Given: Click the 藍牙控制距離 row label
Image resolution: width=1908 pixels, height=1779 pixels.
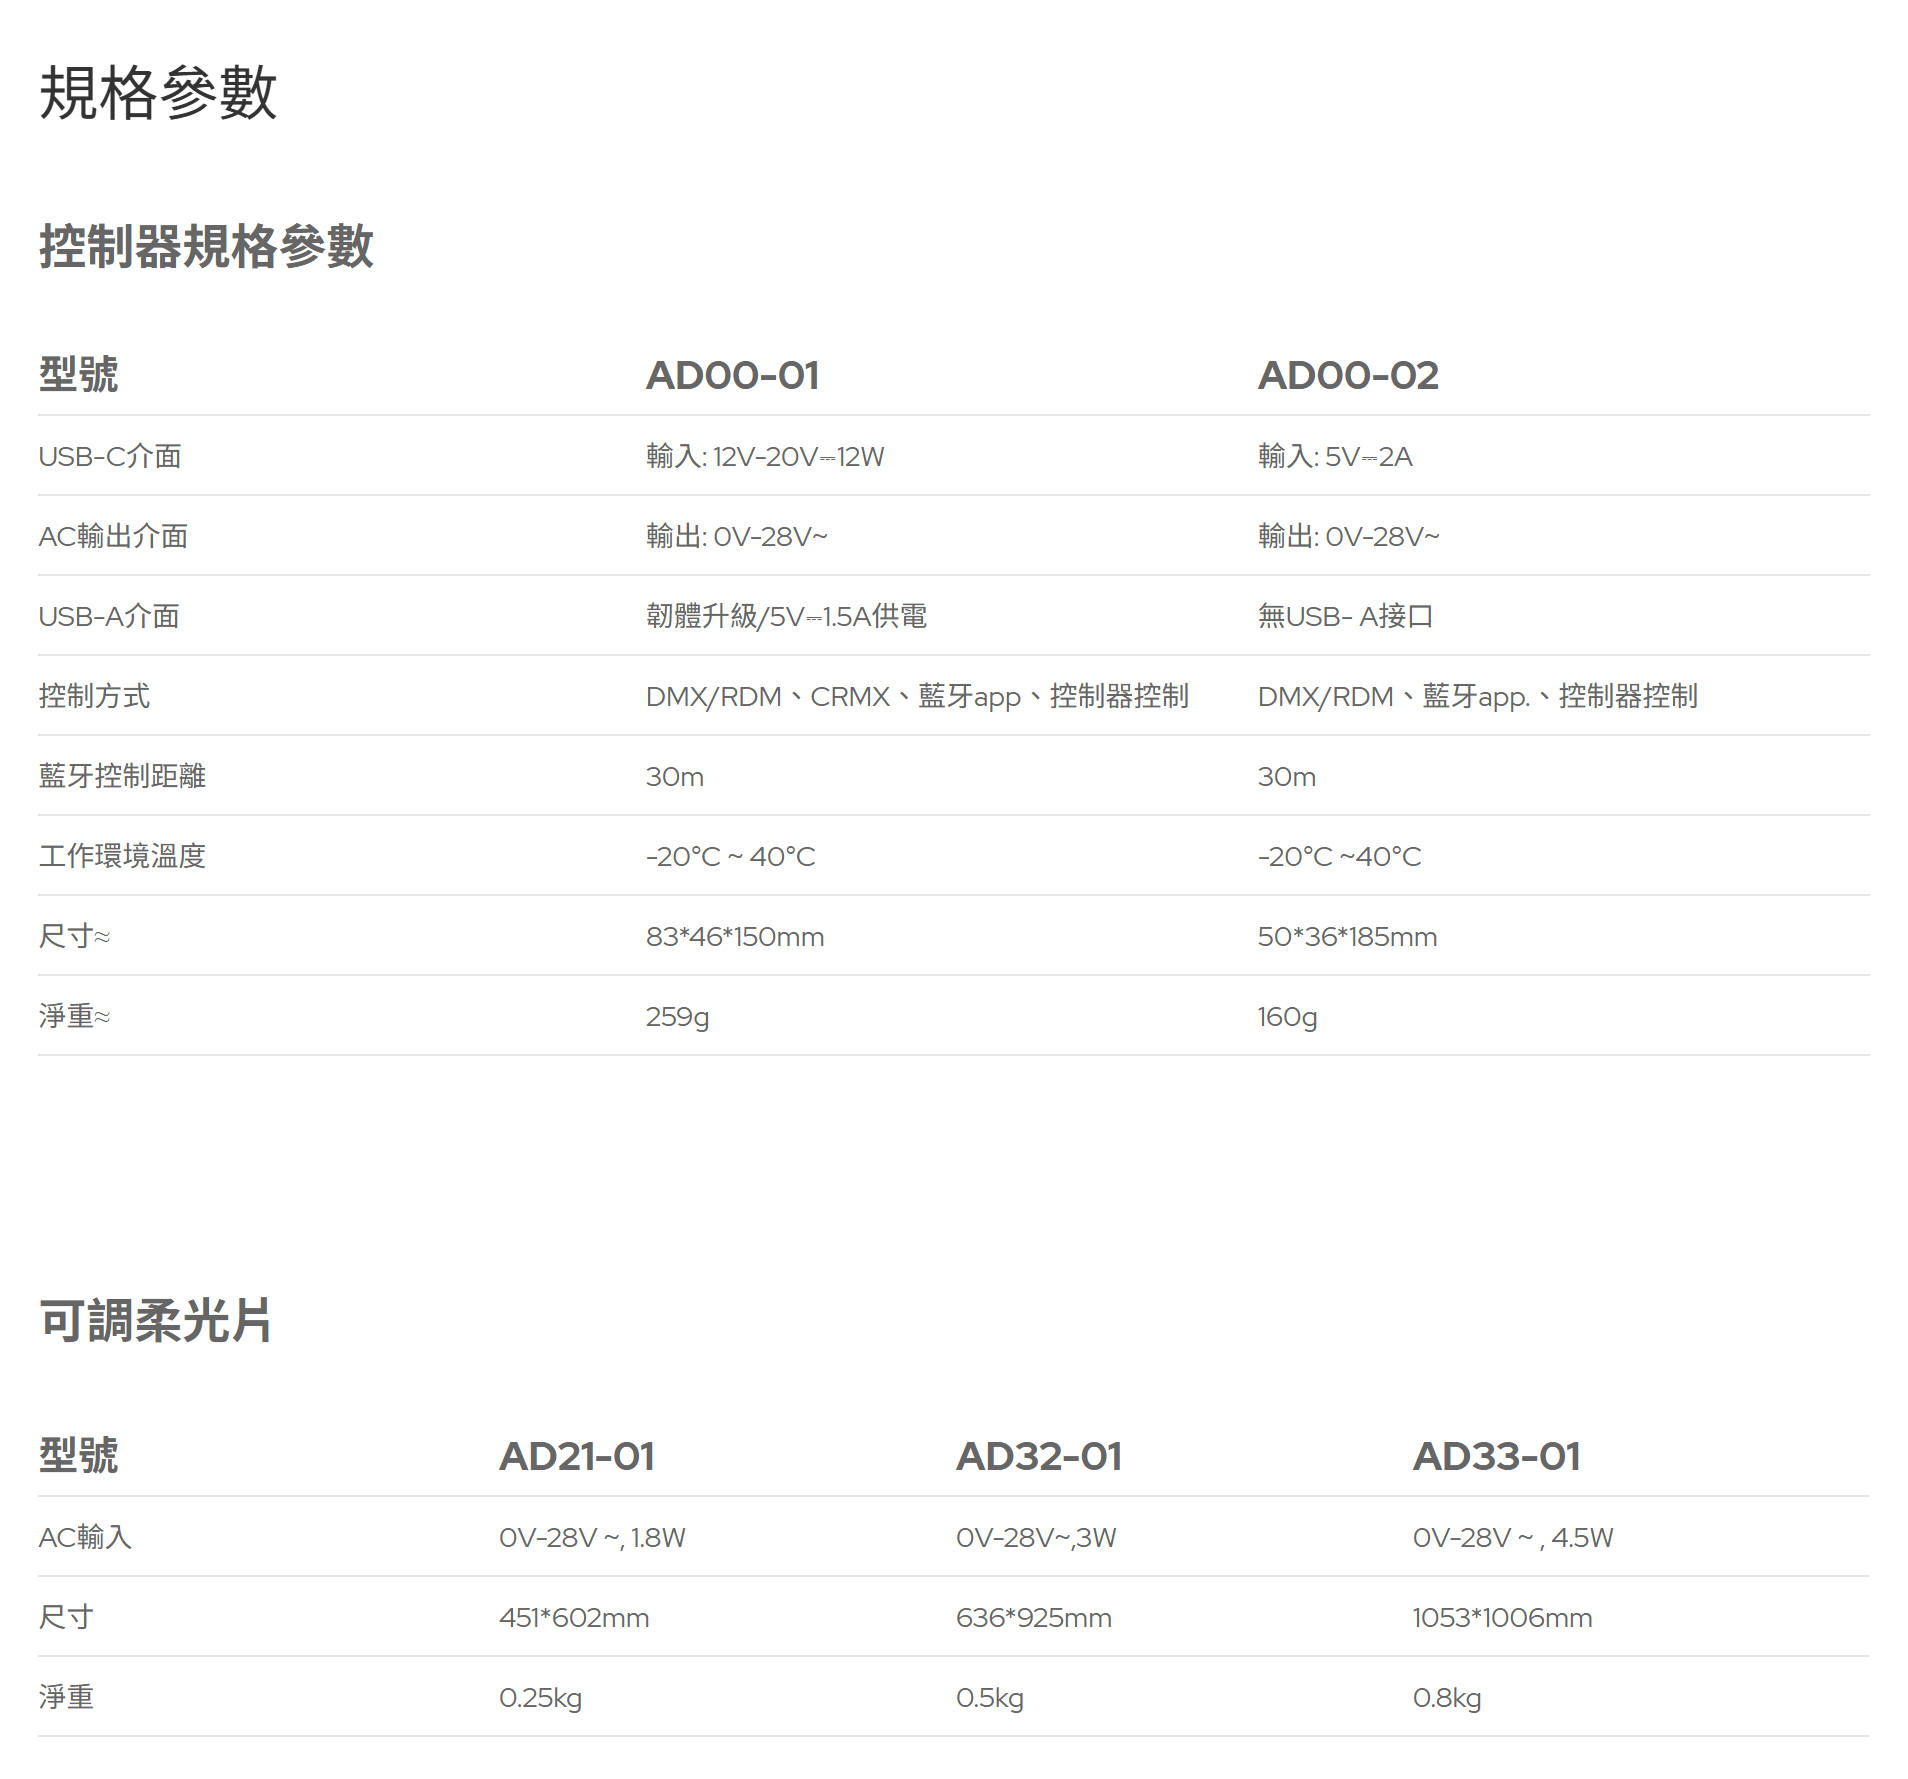Looking at the screenshot, I should [x=122, y=776].
